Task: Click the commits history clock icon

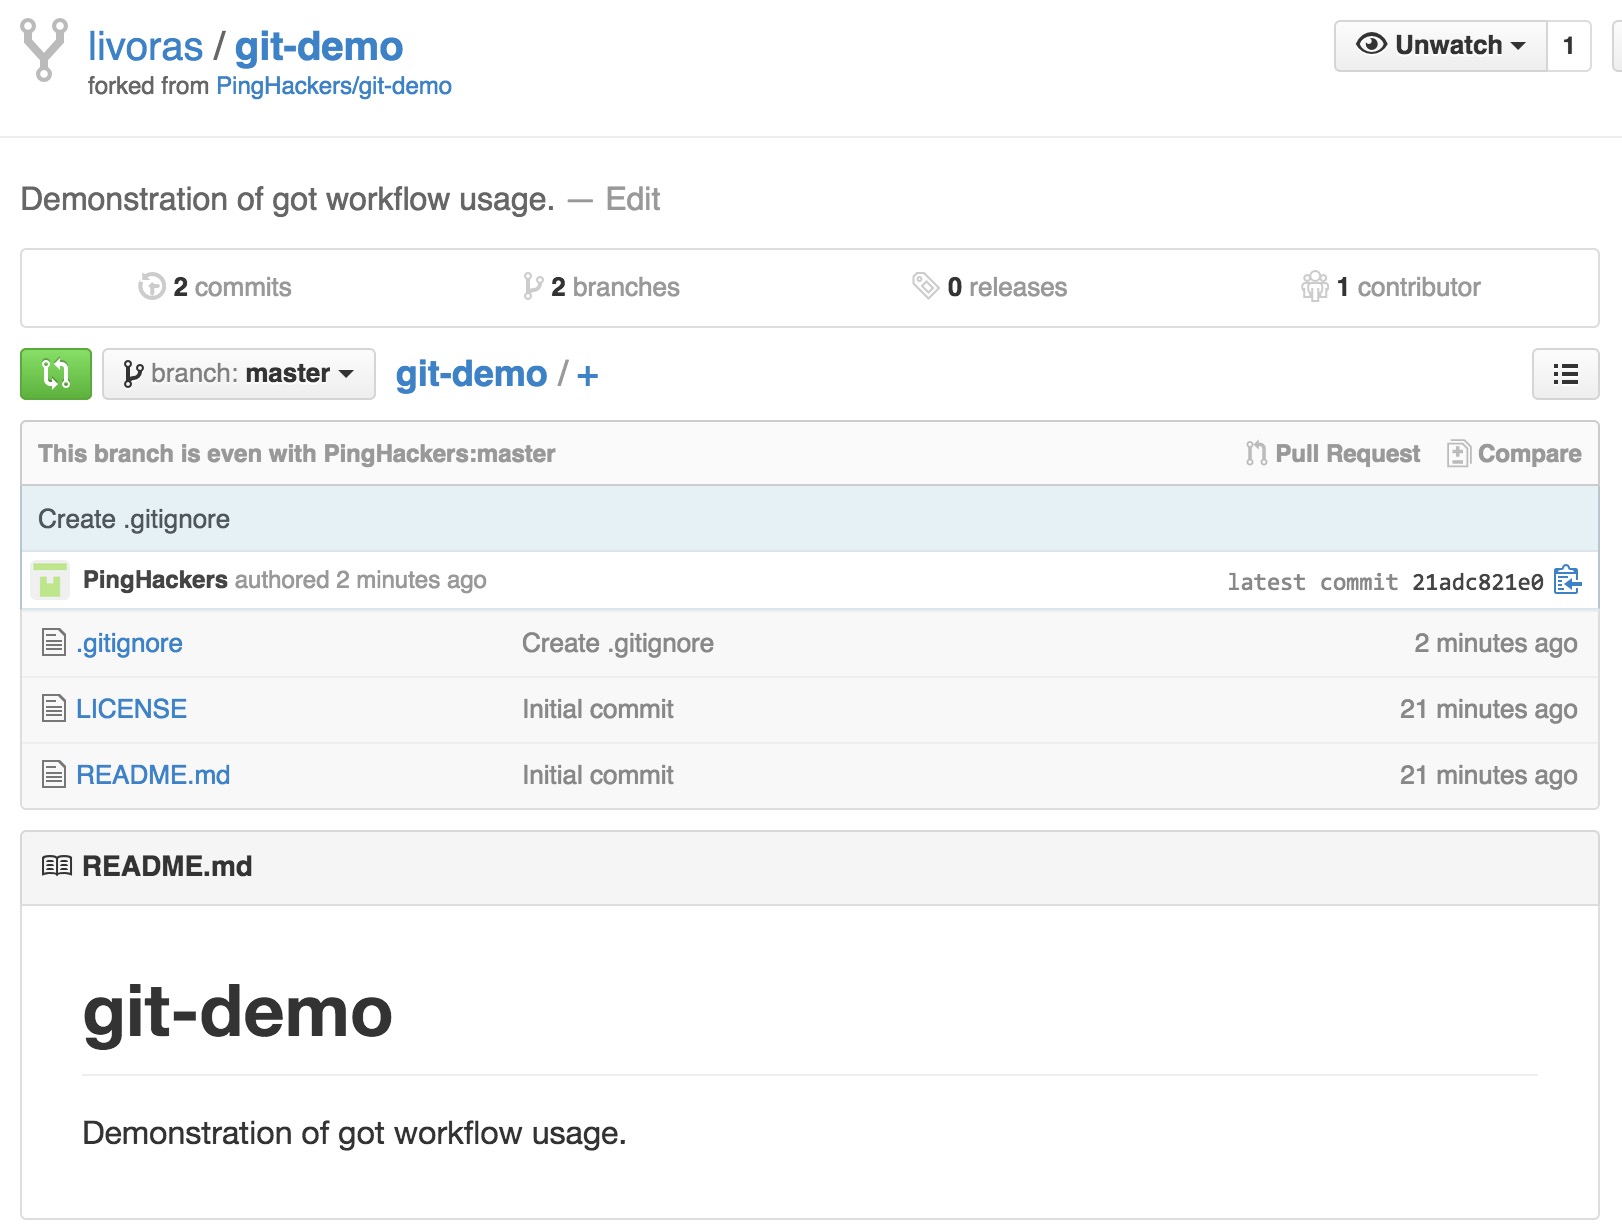Action: [152, 287]
